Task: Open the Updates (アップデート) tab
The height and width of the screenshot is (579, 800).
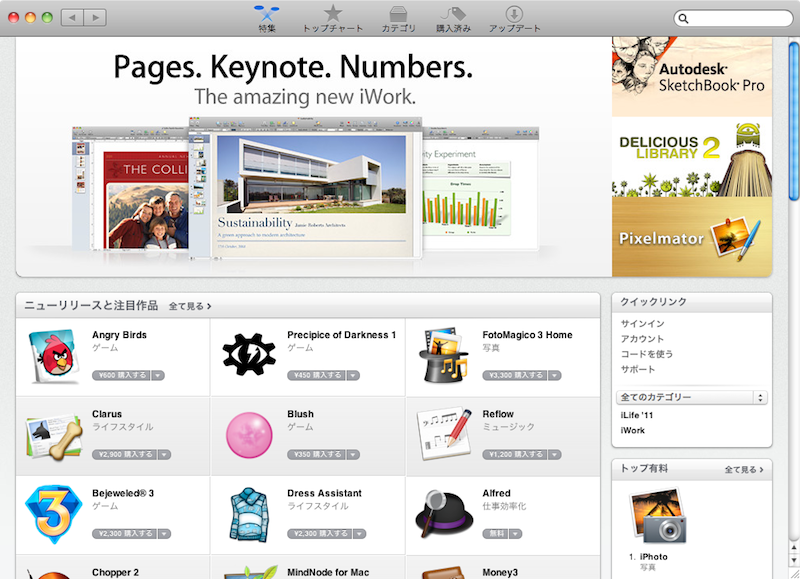Action: point(514,19)
